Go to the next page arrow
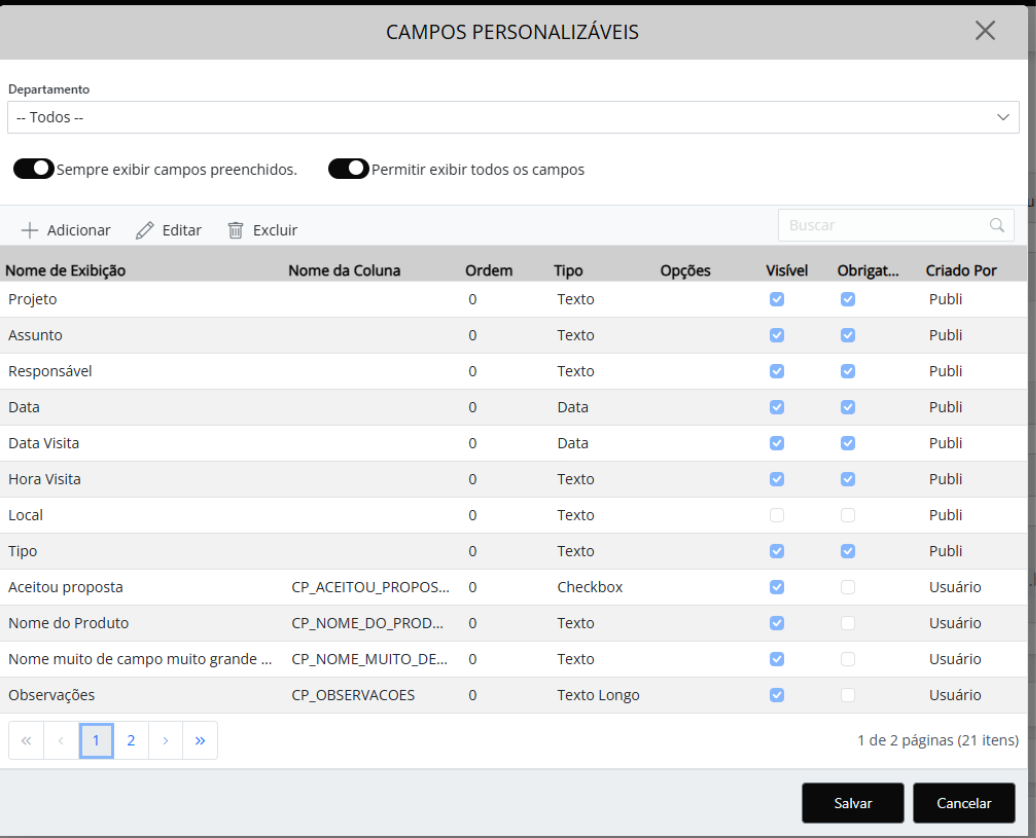 tap(165, 741)
